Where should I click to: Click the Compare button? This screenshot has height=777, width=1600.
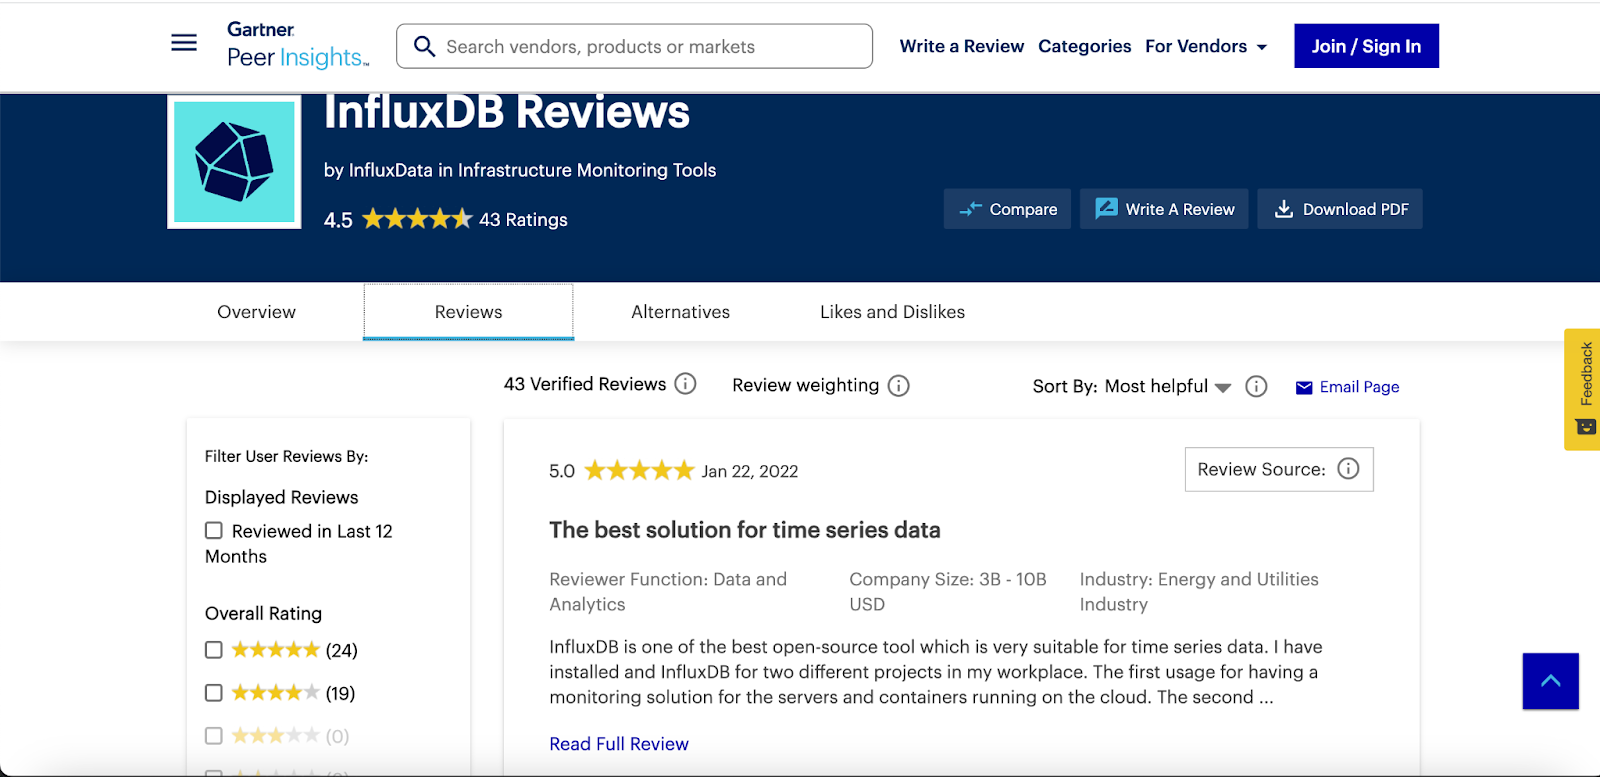point(1007,209)
